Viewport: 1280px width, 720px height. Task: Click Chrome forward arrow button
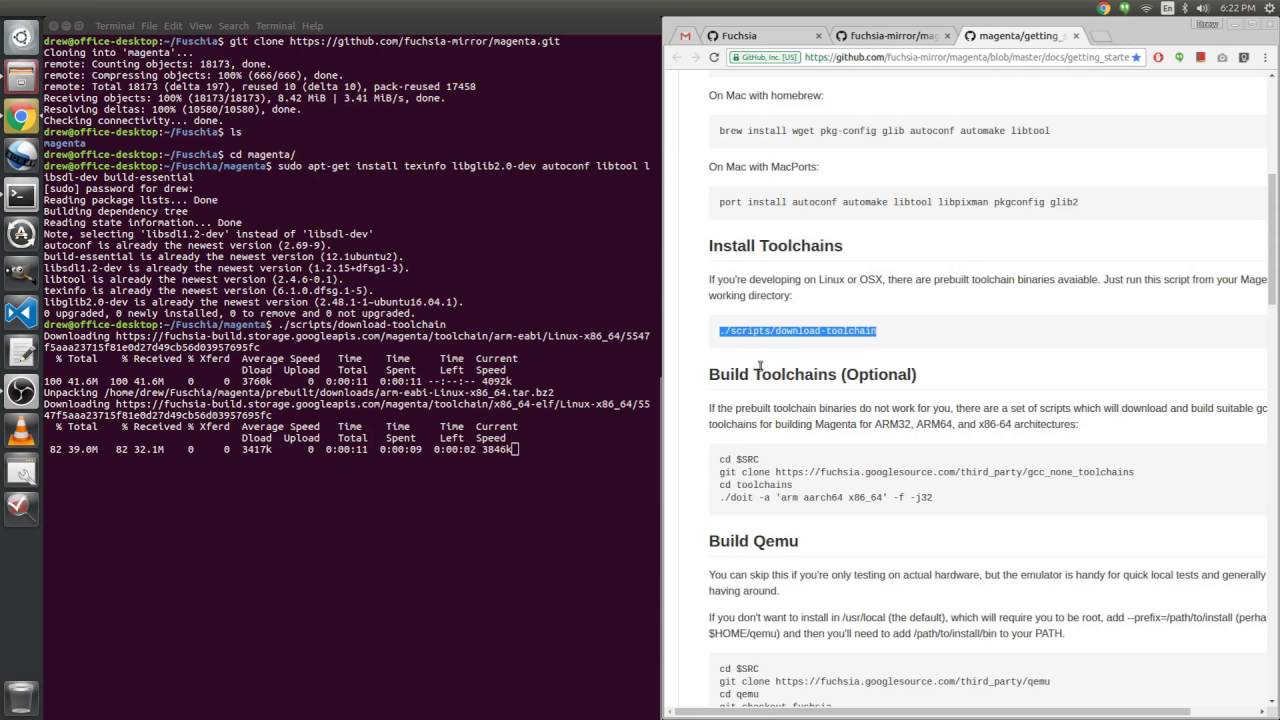pos(695,57)
